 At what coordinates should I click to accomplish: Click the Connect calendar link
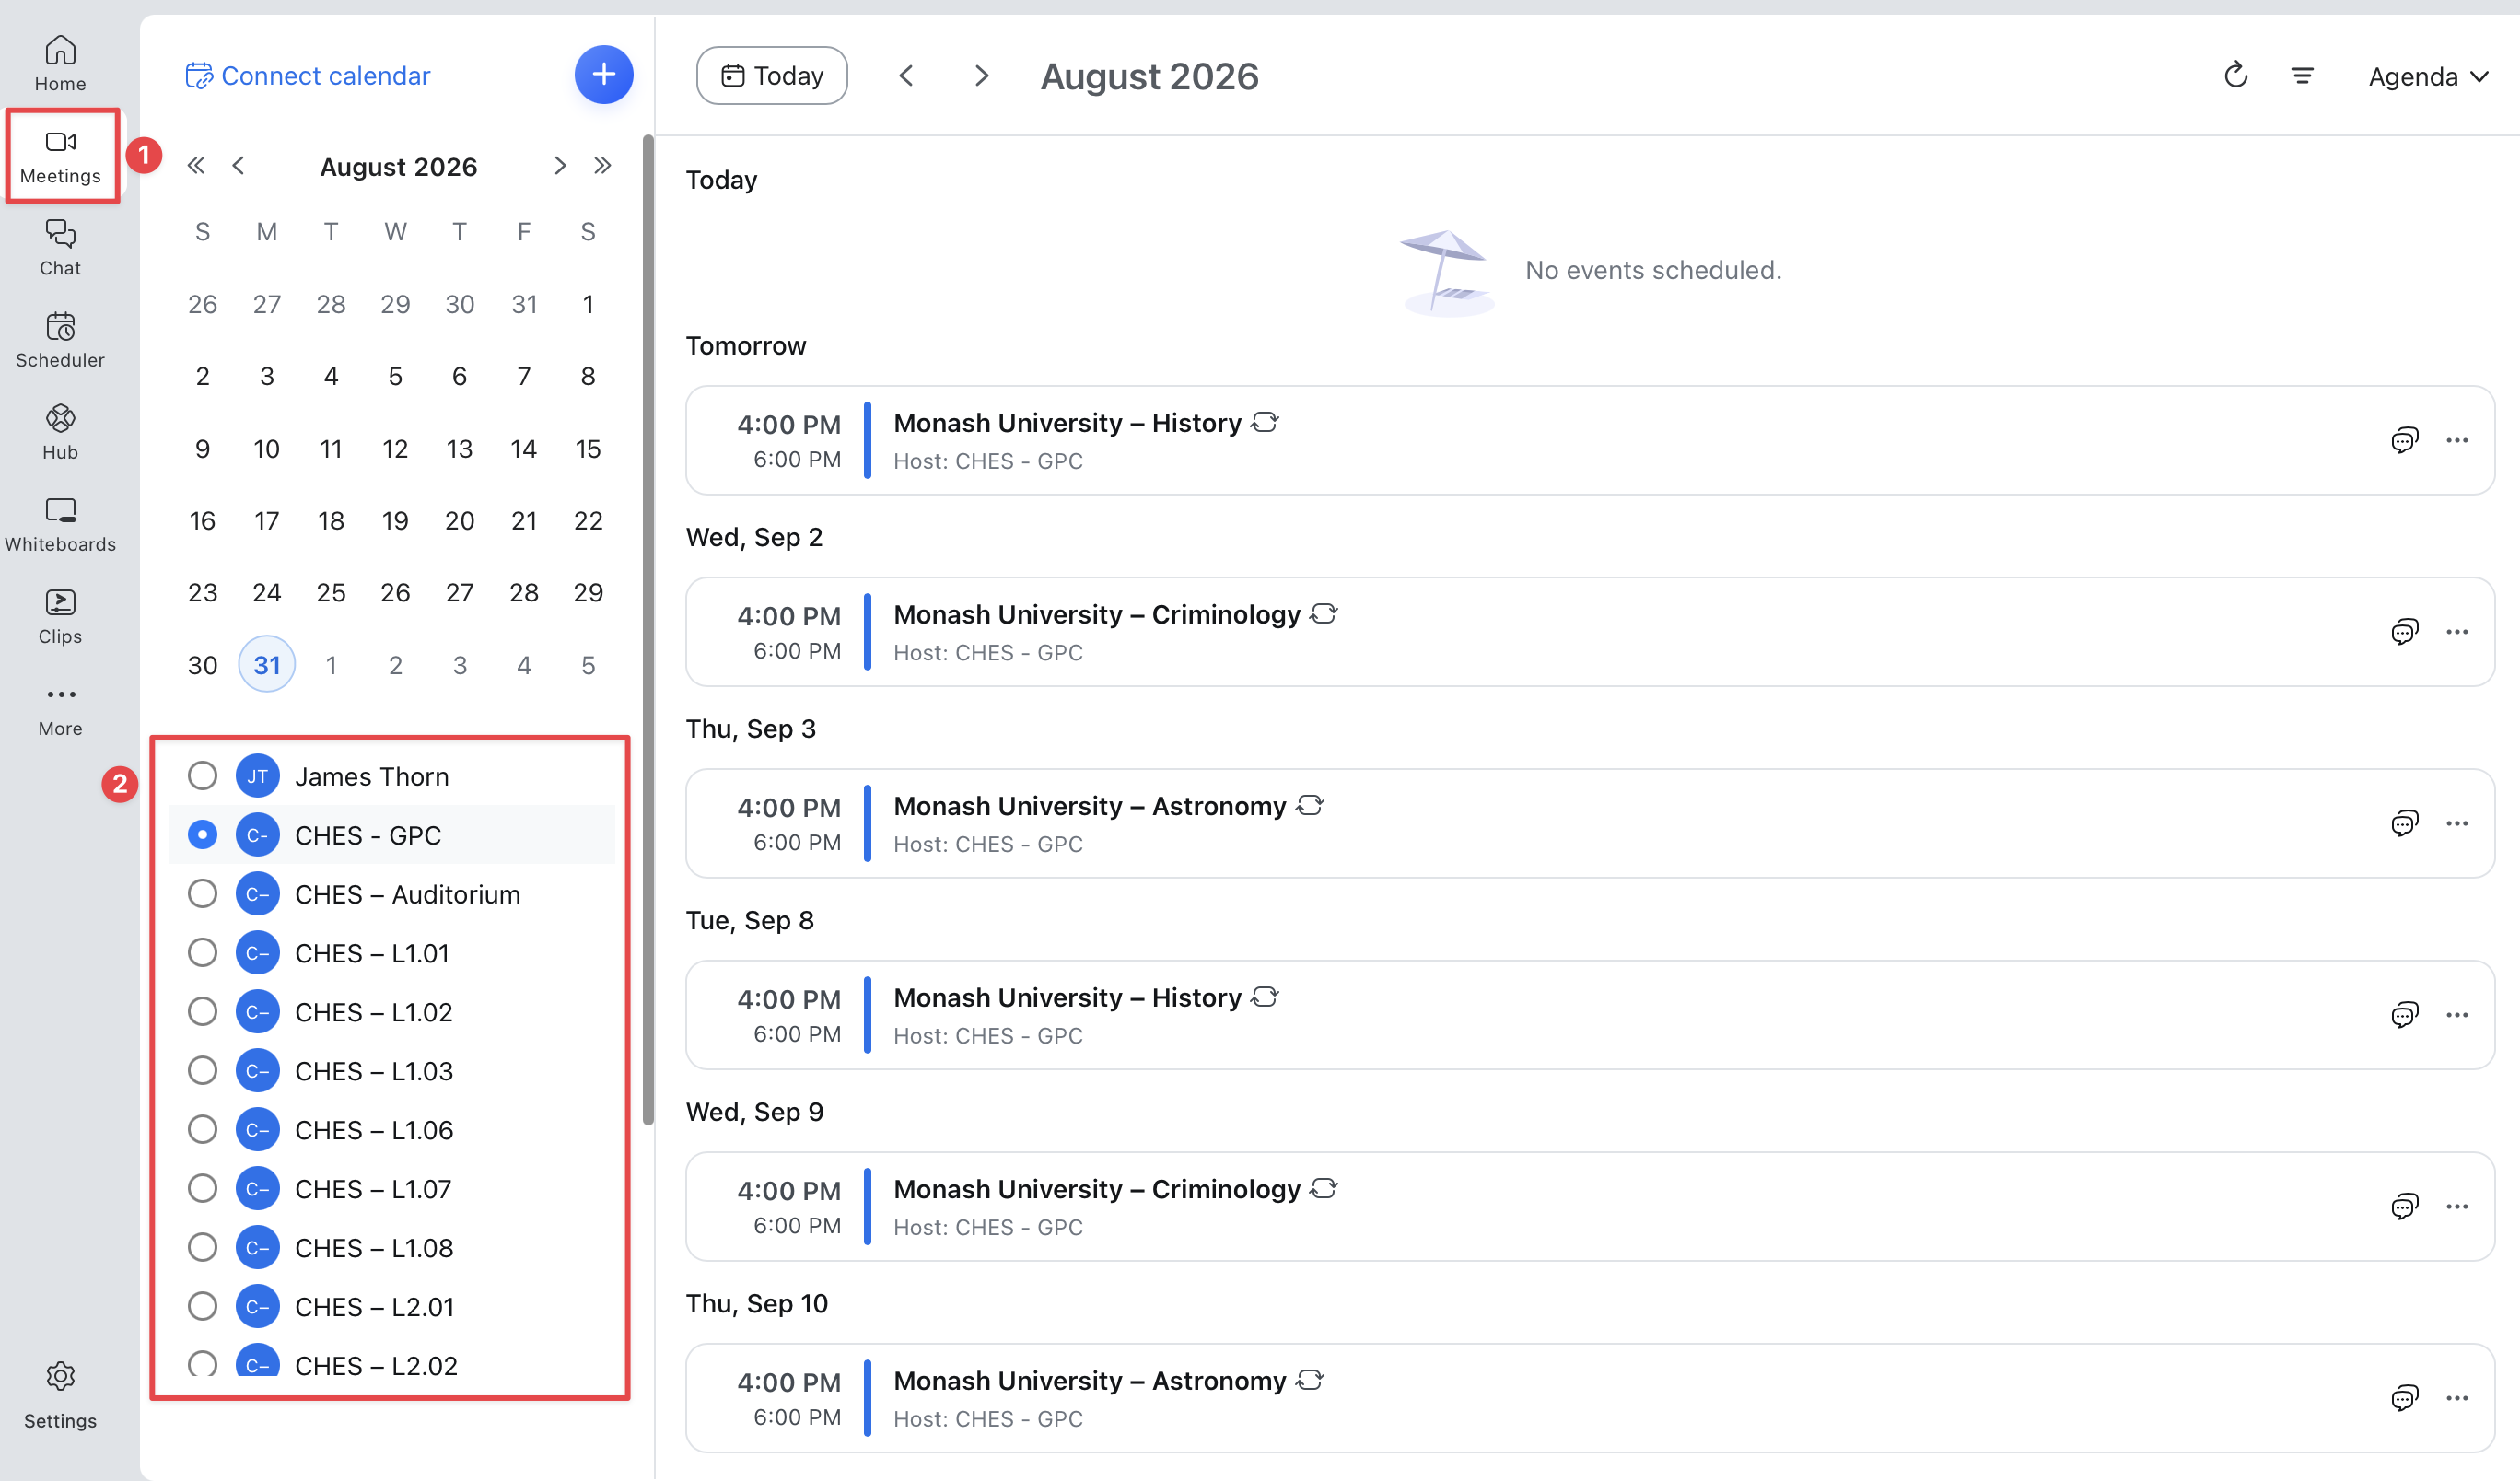point(308,76)
